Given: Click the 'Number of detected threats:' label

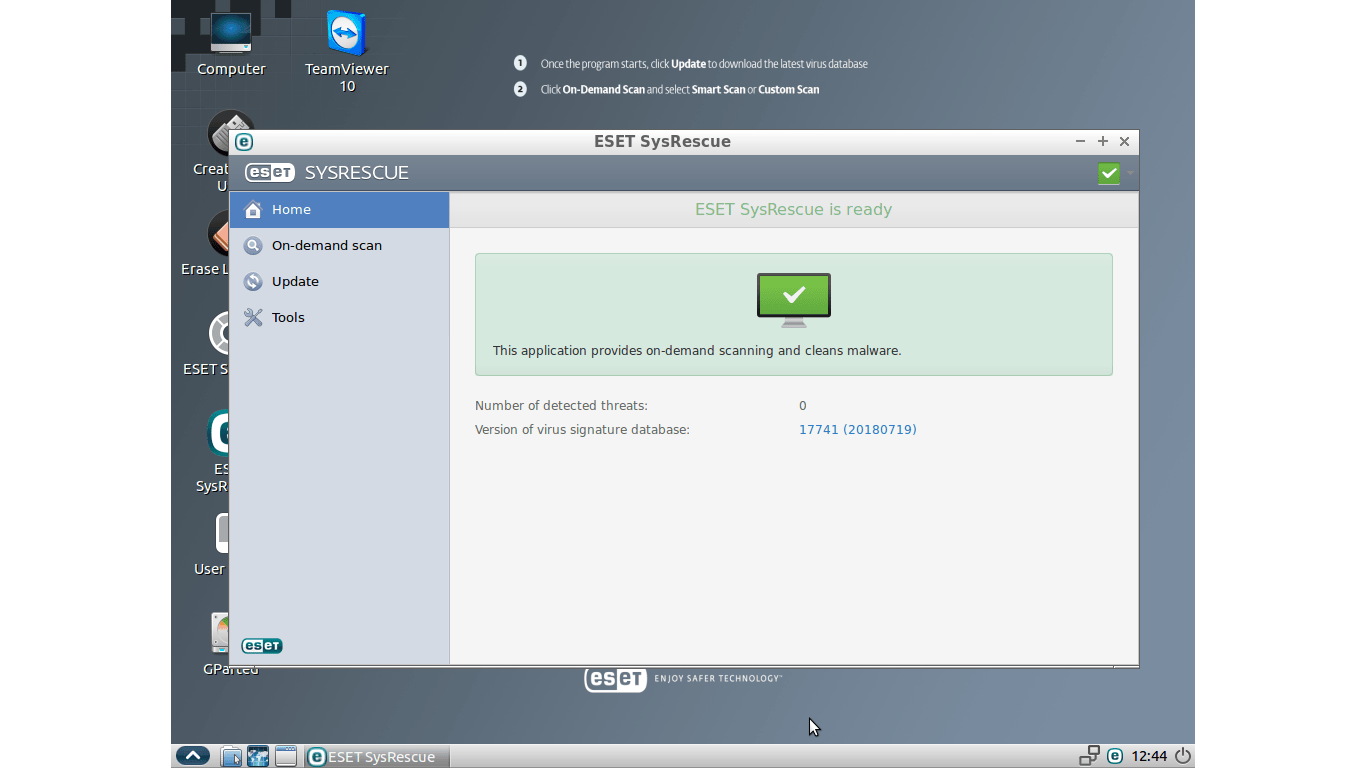Looking at the screenshot, I should 561,406.
